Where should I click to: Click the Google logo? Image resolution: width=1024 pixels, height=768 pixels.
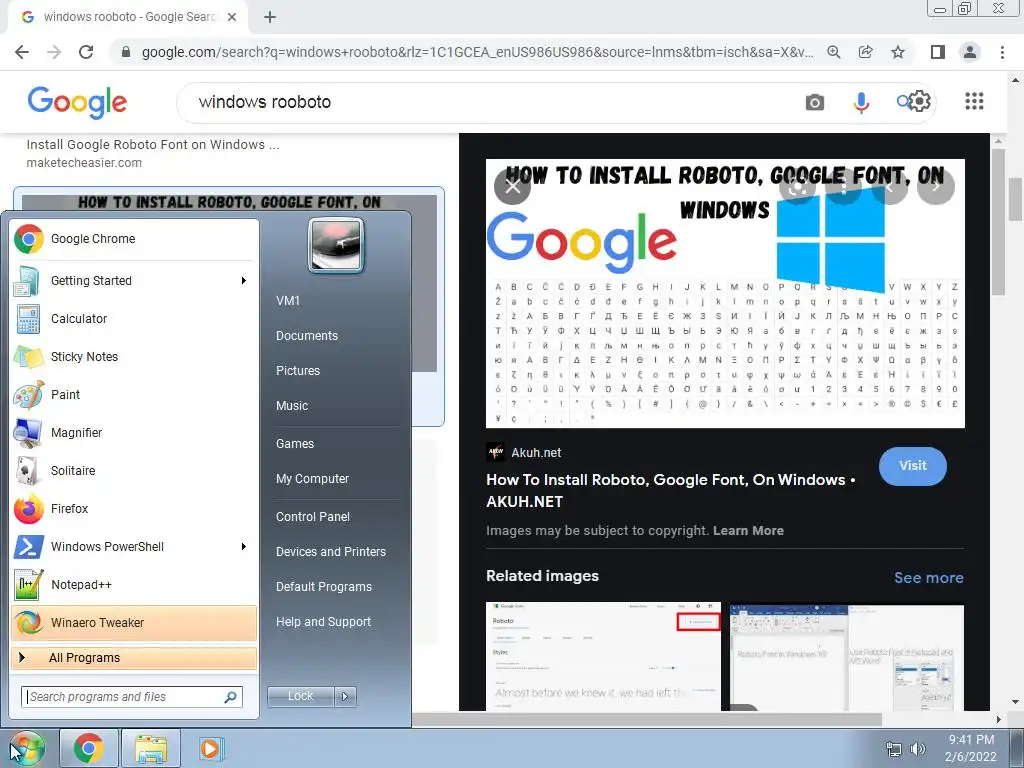point(77,103)
